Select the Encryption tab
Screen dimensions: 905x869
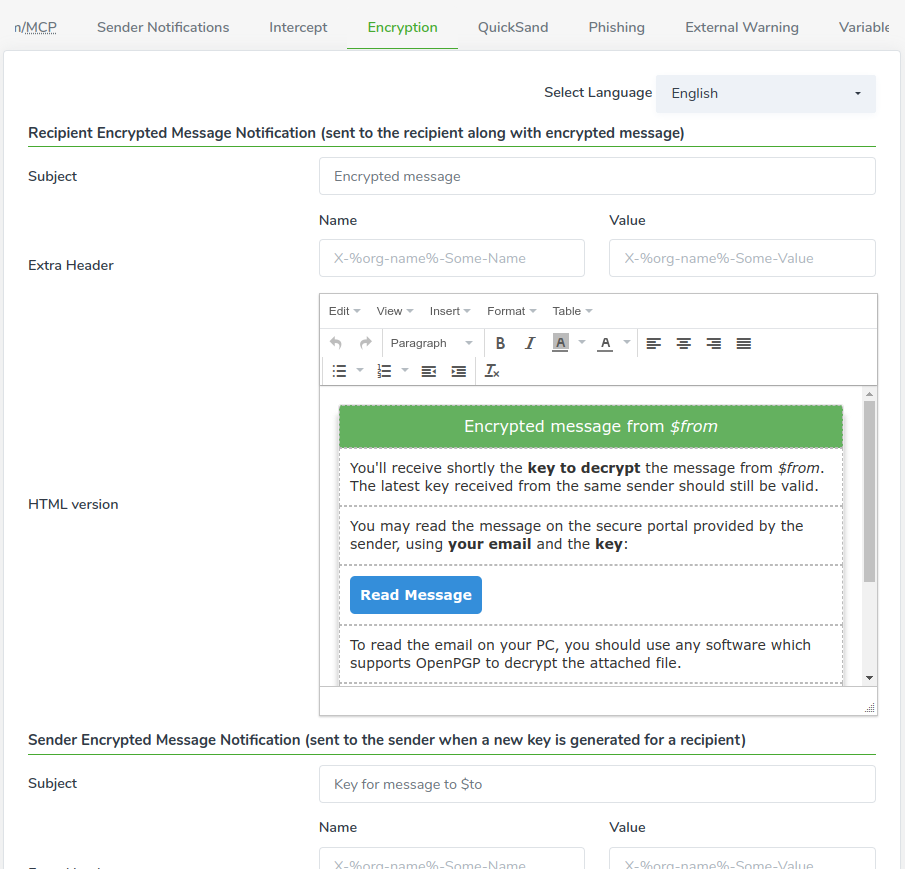pyautogui.click(x=402, y=27)
